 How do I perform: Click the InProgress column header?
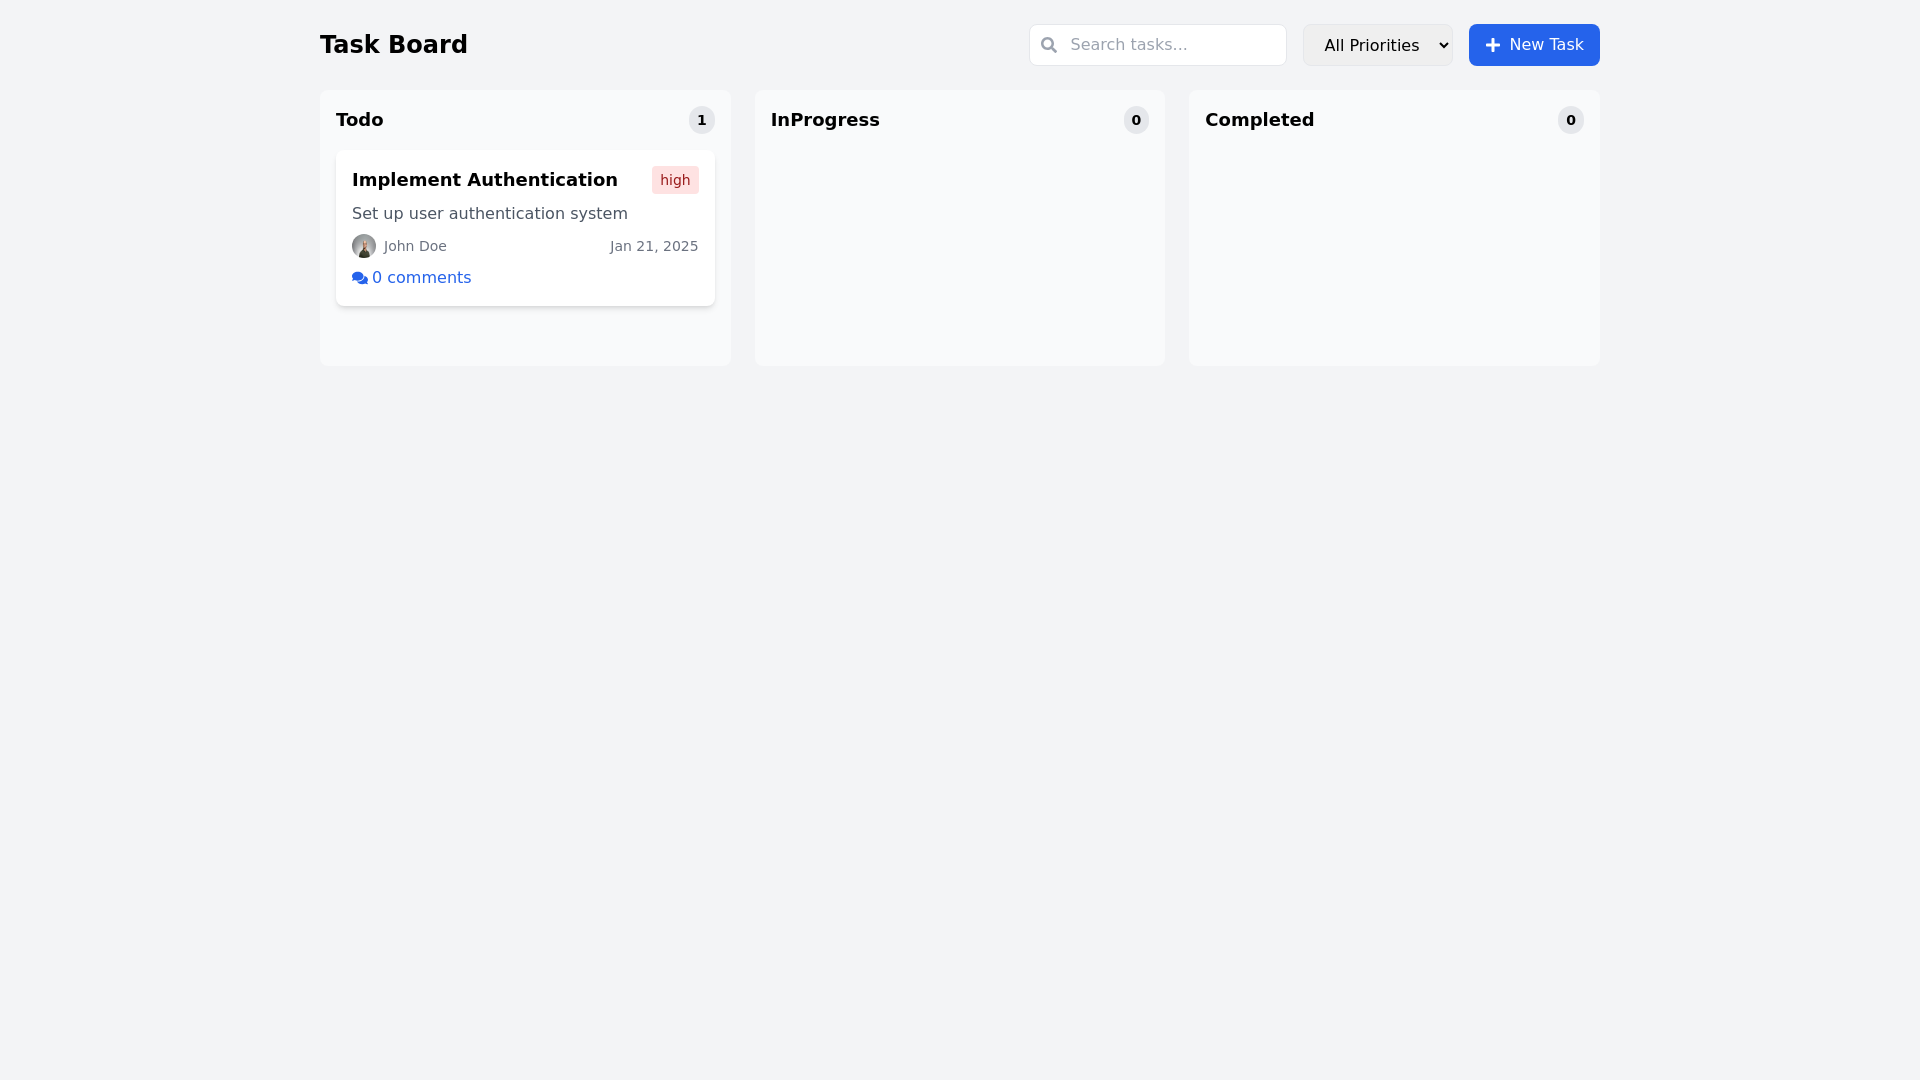tap(825, 120)
